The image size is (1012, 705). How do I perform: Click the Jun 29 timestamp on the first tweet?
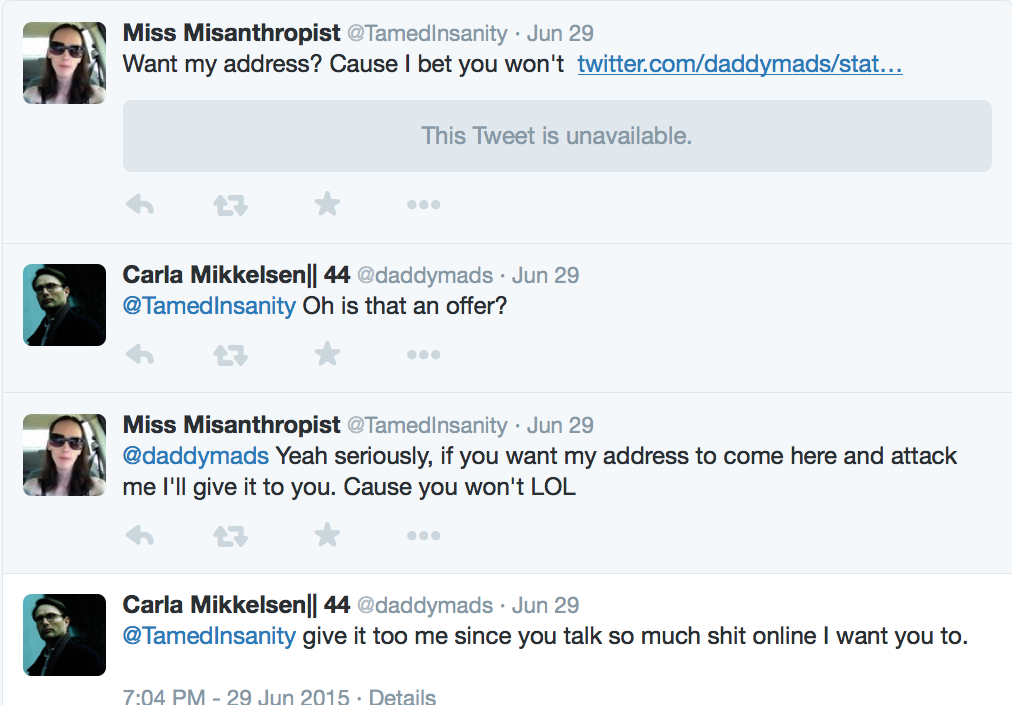(x=560, y=33)
